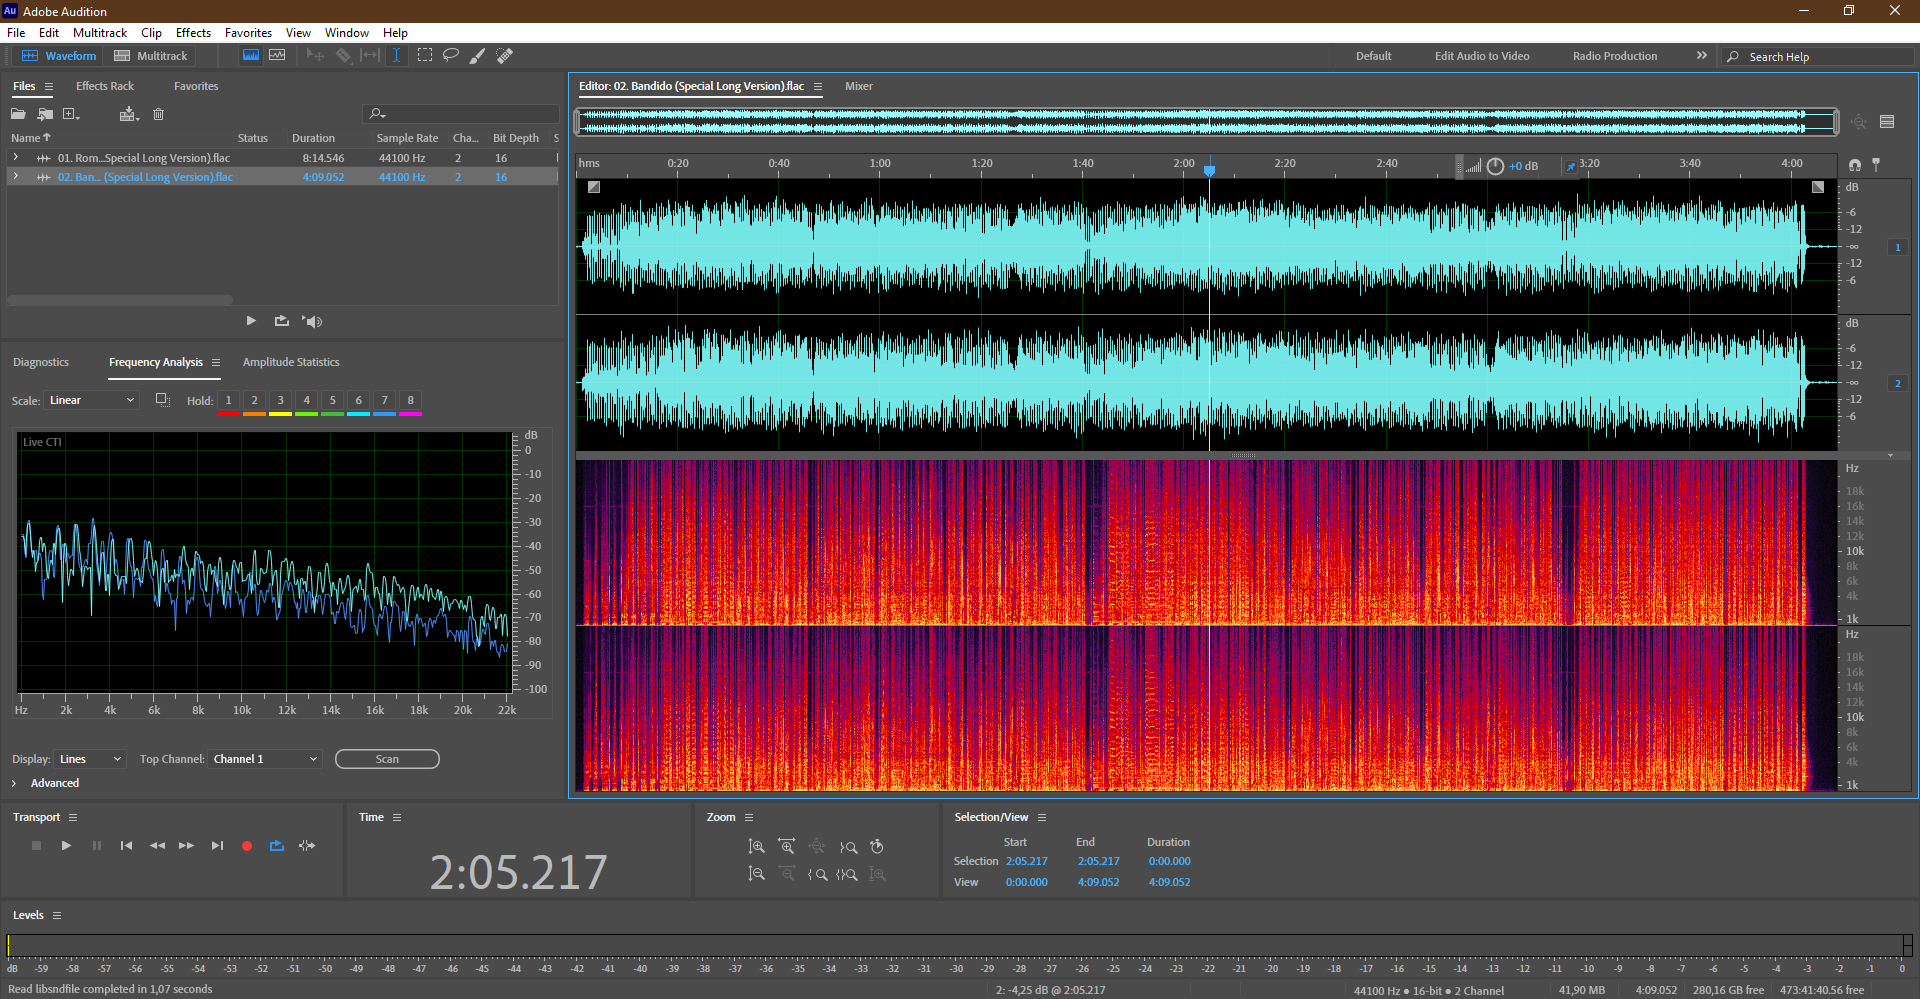Click Zoom Out Amplitude icon
This screenshot has width=1920, height=999.
click(x=757, y=874)
